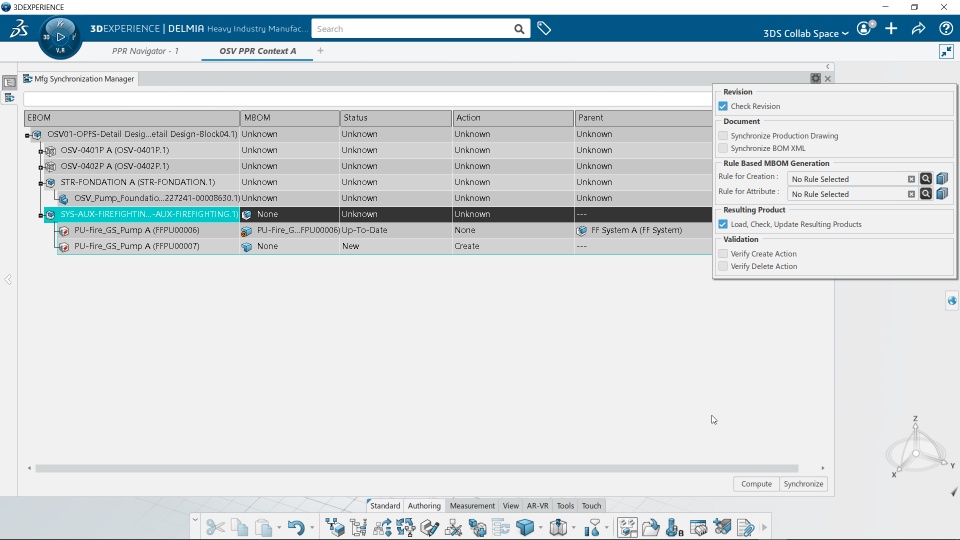The image size is (960, 540).
Task: Toggle Synchronize Production Drawing checkbox
Action: 723,136
